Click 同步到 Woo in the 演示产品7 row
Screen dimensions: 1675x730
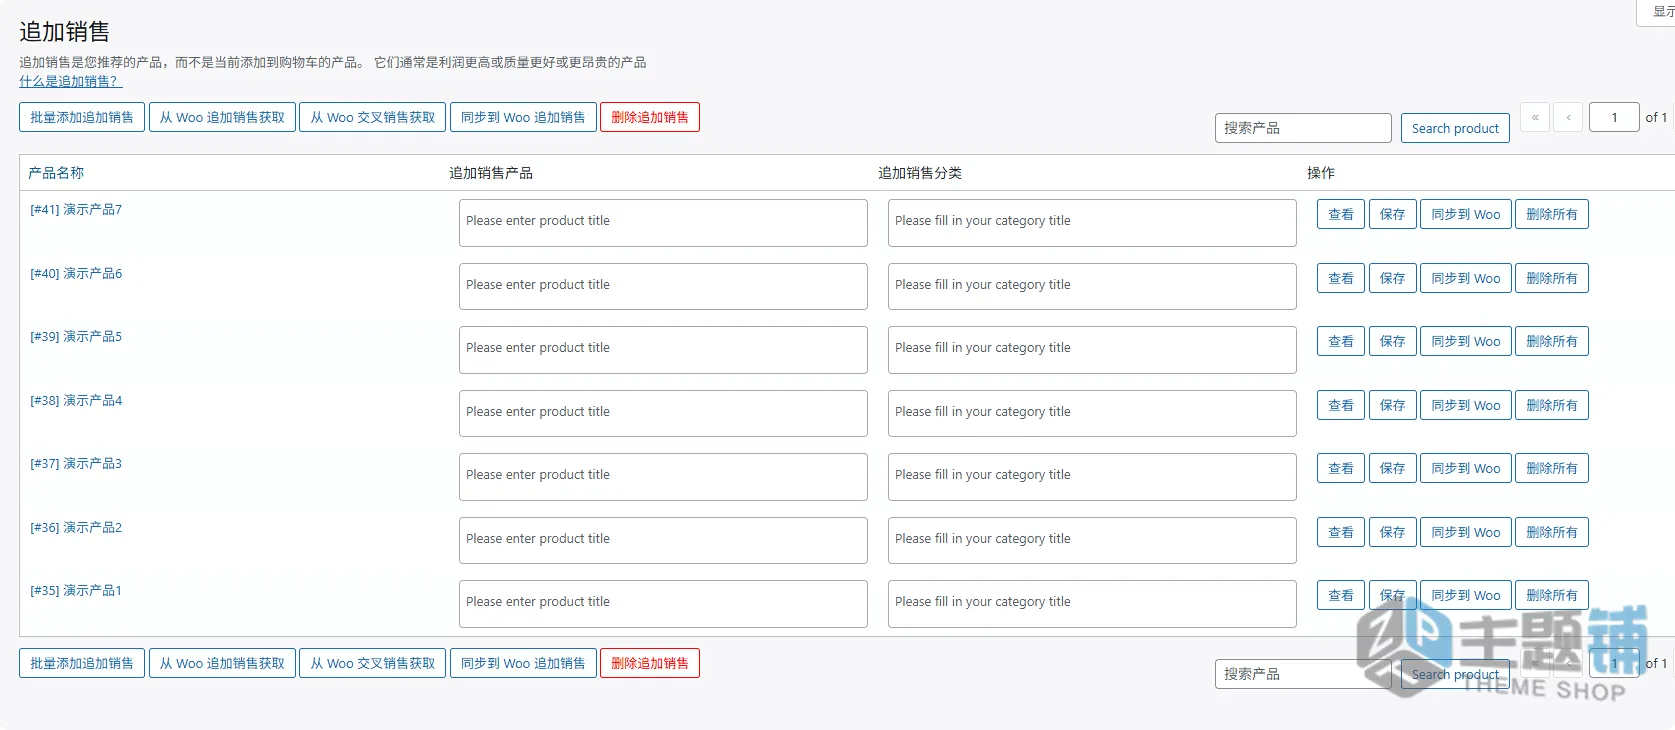coord(1466,214)
